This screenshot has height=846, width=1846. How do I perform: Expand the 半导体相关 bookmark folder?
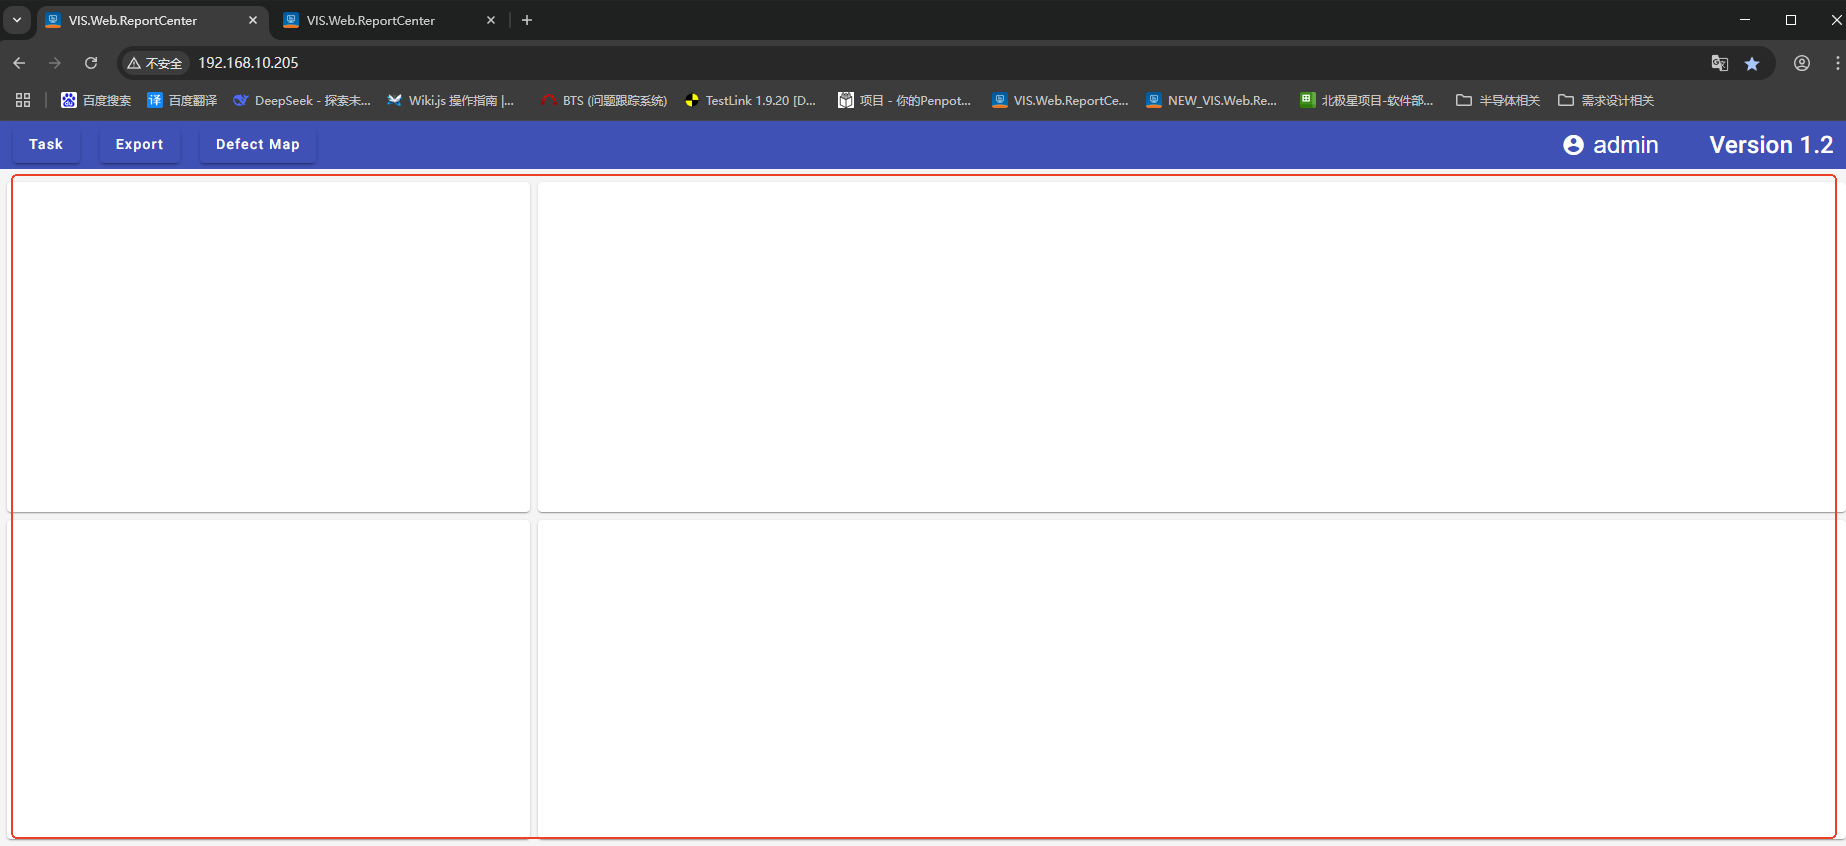(x=1498, y=100)
